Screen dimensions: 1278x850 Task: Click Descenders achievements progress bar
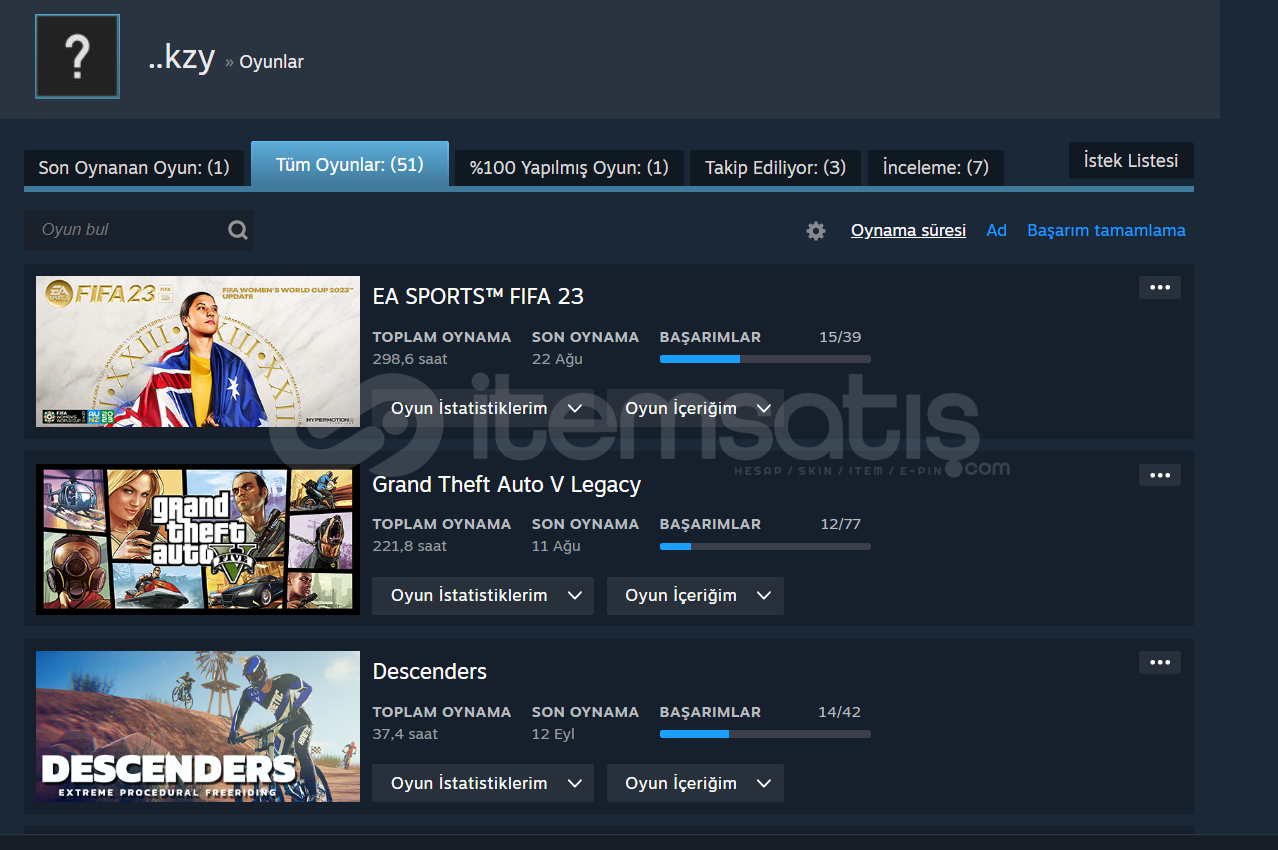click(765, 734)
